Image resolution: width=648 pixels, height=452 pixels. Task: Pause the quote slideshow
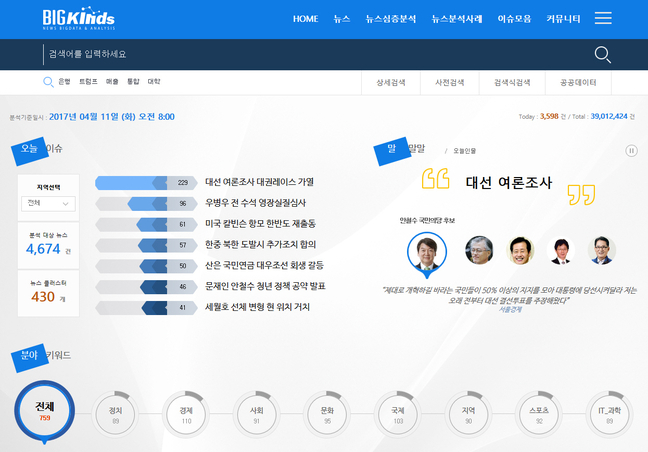click(x=631, y=151)
